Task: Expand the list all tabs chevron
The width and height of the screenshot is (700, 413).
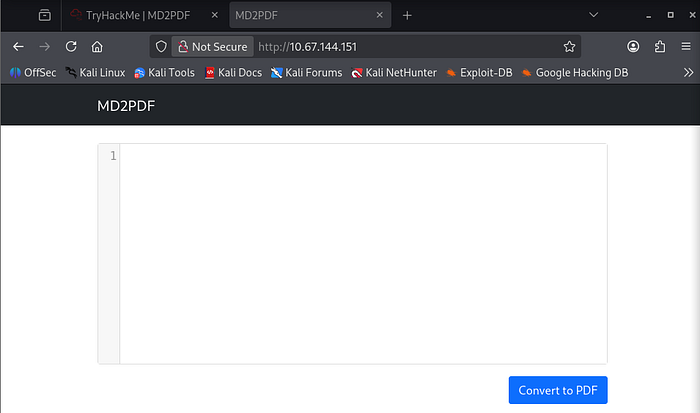Action: coord(593,15)
